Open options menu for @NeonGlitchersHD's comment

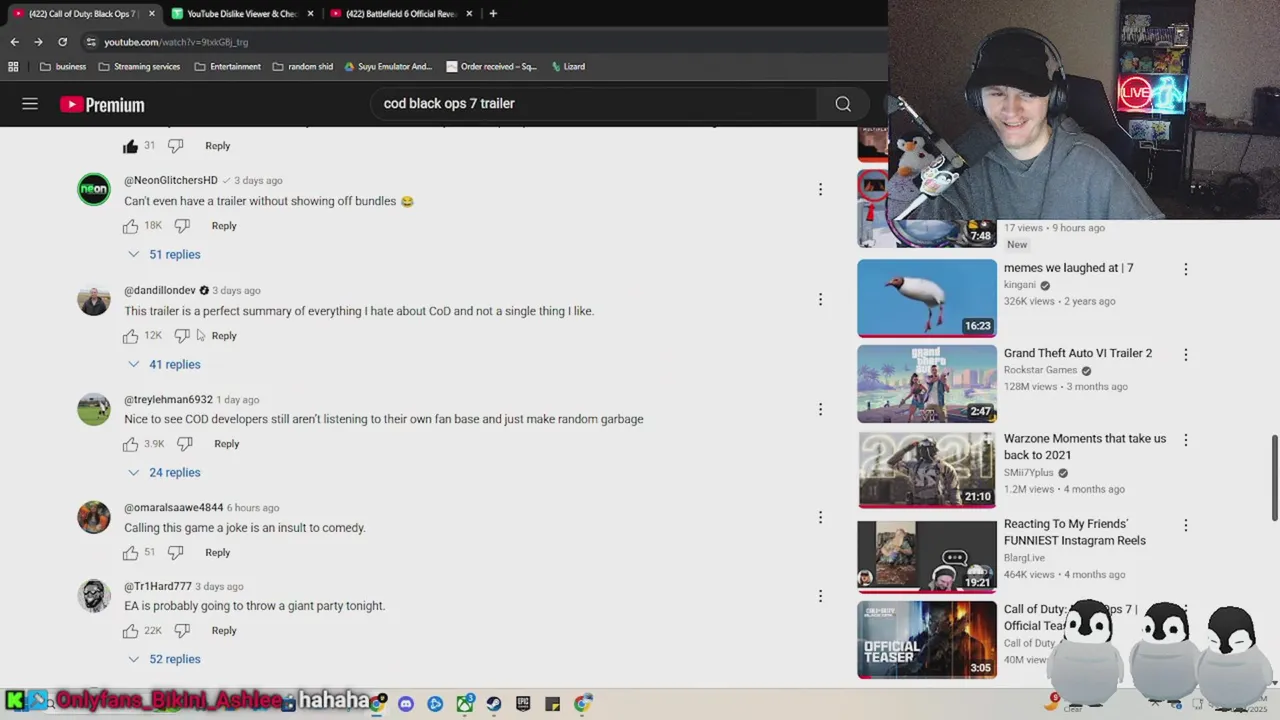pyautogui.click(x=820, y=189)
